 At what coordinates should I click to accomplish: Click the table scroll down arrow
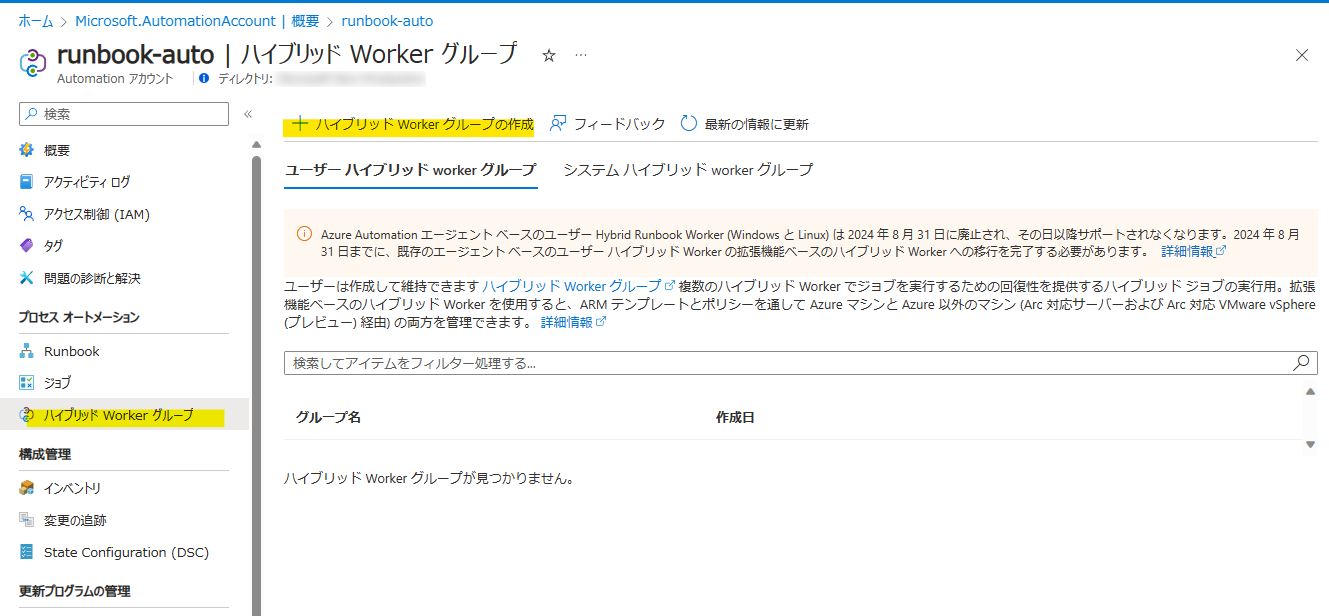(x=1311, y=444)
